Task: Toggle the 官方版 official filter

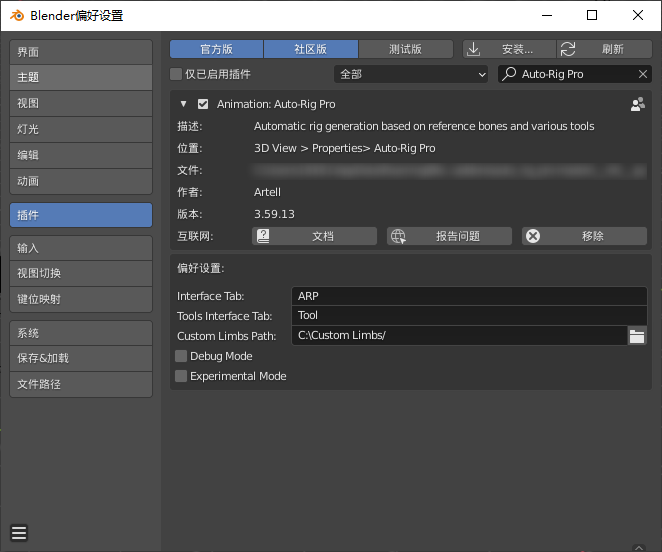Action: (x=217, y=49)
